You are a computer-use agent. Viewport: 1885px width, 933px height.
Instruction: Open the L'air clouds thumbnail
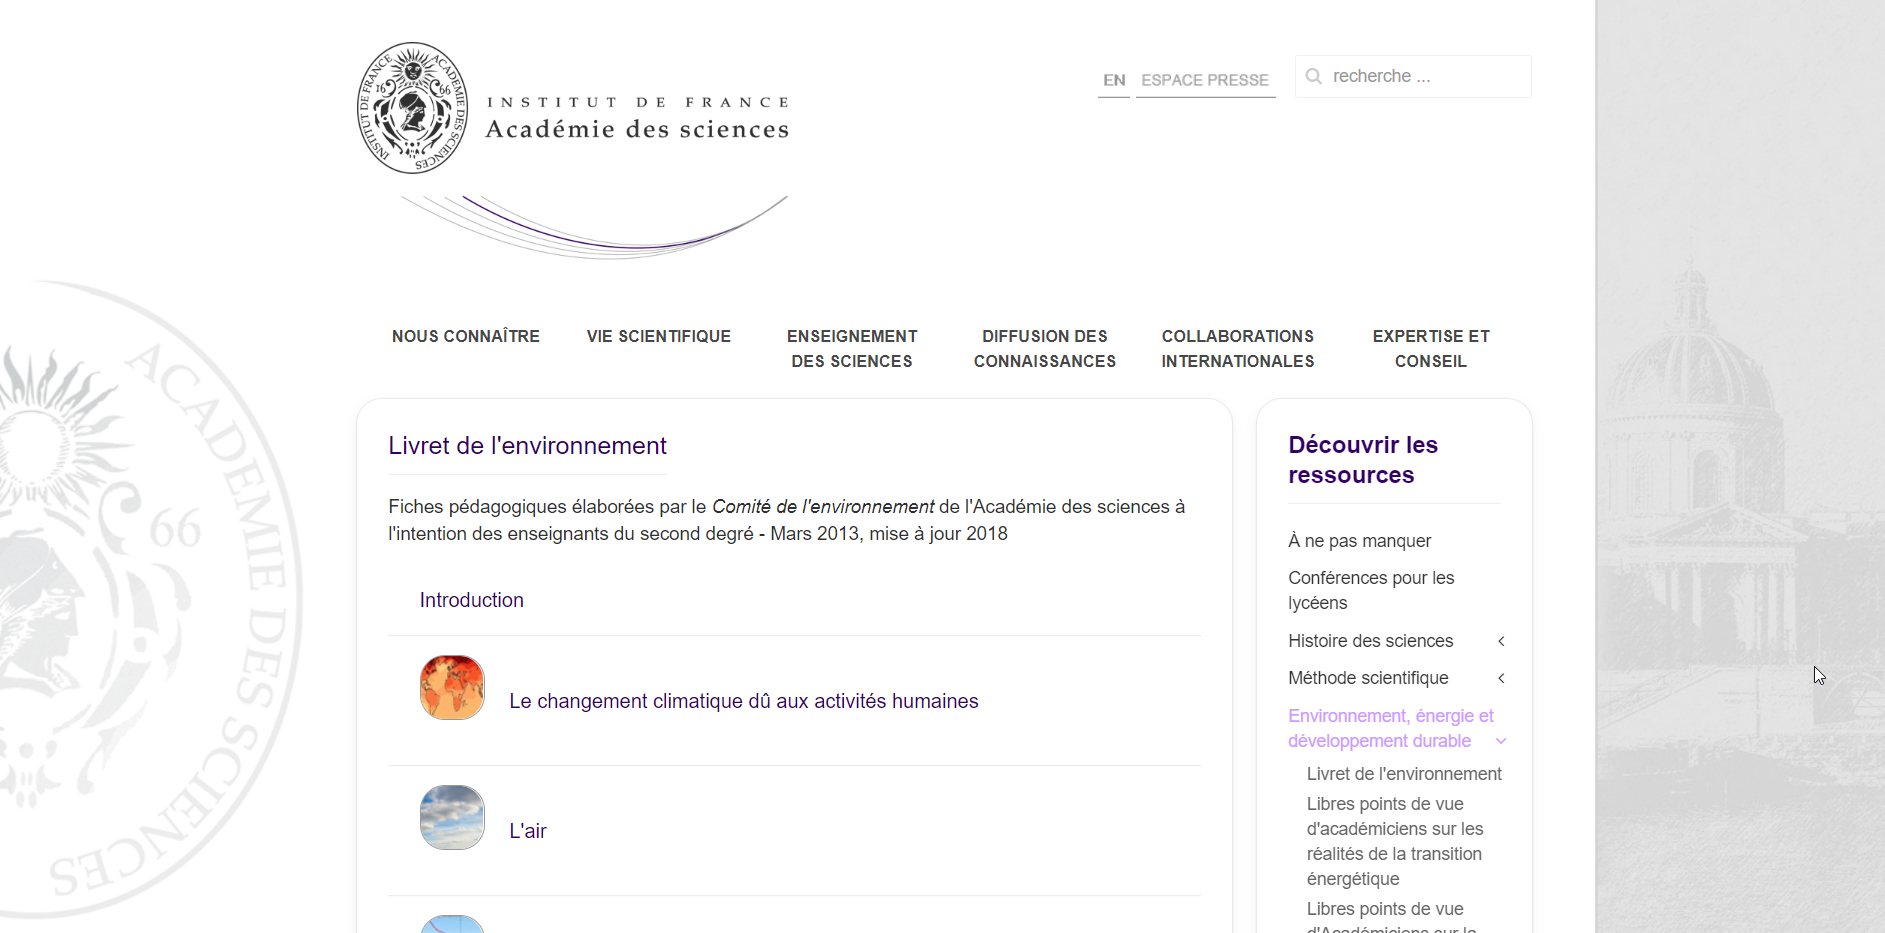tap(452, 818)
